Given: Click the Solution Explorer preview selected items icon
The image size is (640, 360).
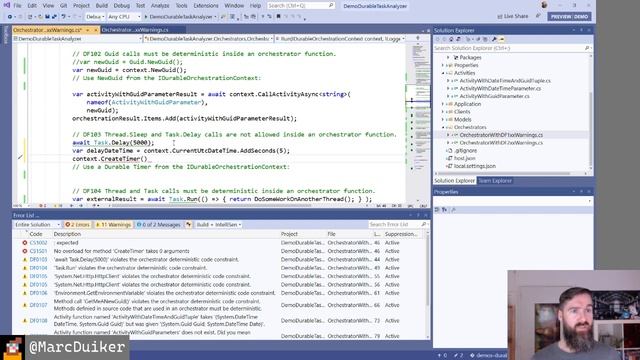Looking at the screenshot, I should coord(502,39).
